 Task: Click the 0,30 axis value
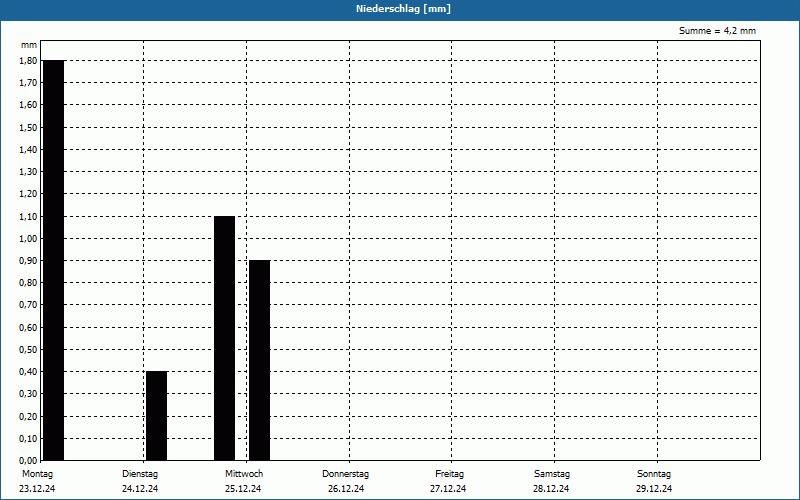click(x=28, y=393)
